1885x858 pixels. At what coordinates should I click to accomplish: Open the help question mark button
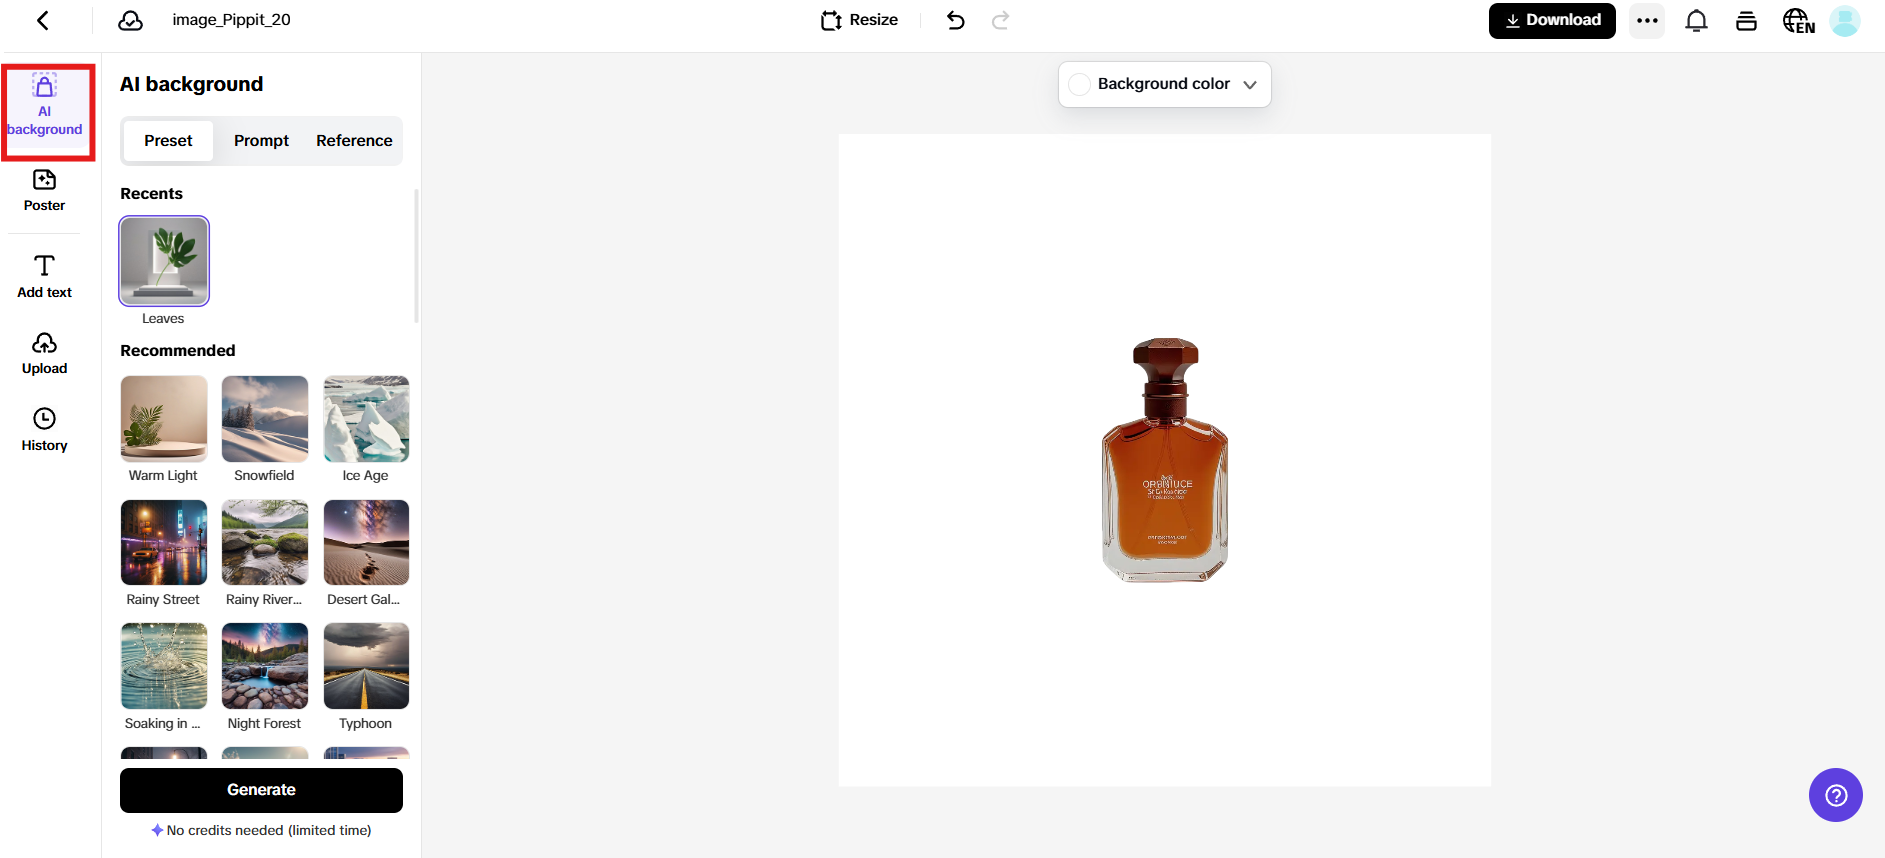(1836, 795)
